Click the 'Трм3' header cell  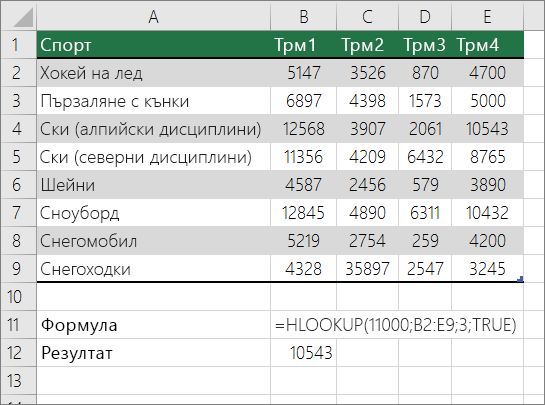[x=425, y=44]
